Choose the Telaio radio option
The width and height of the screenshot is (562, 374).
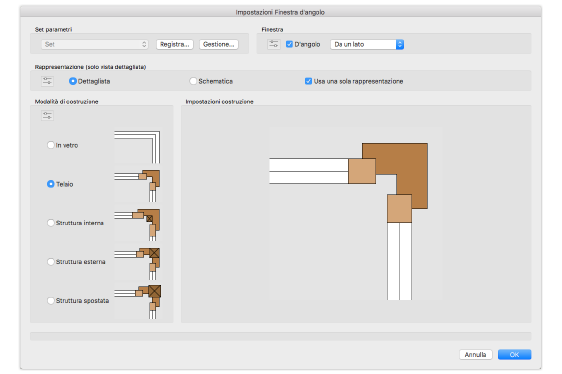(x=51, y=184)
